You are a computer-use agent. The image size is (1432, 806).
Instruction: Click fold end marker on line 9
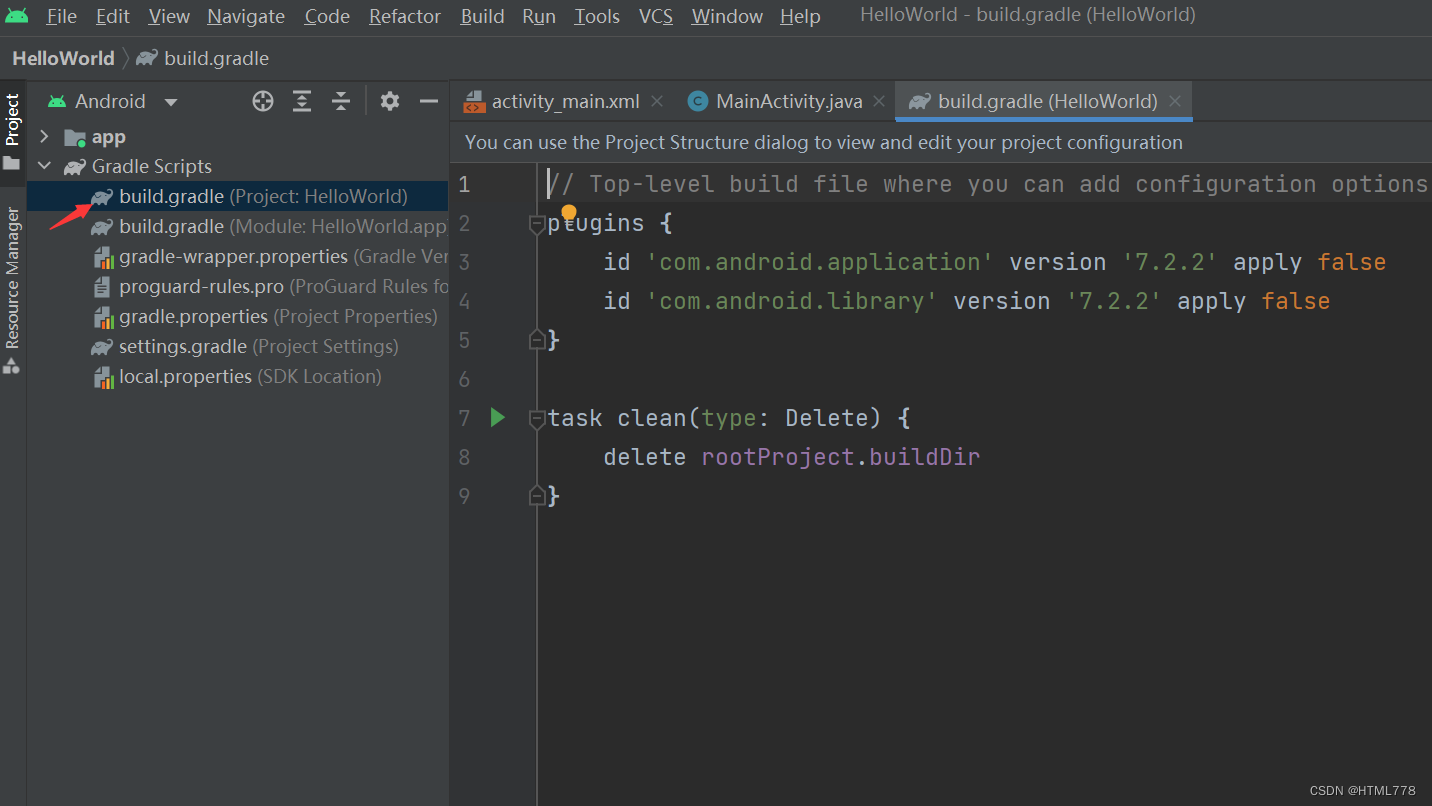pyautogui.click(x=537, y=495)
